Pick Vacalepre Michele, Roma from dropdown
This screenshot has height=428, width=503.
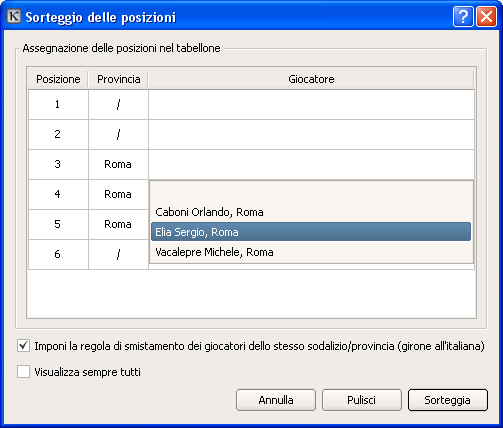pos(311,252)
